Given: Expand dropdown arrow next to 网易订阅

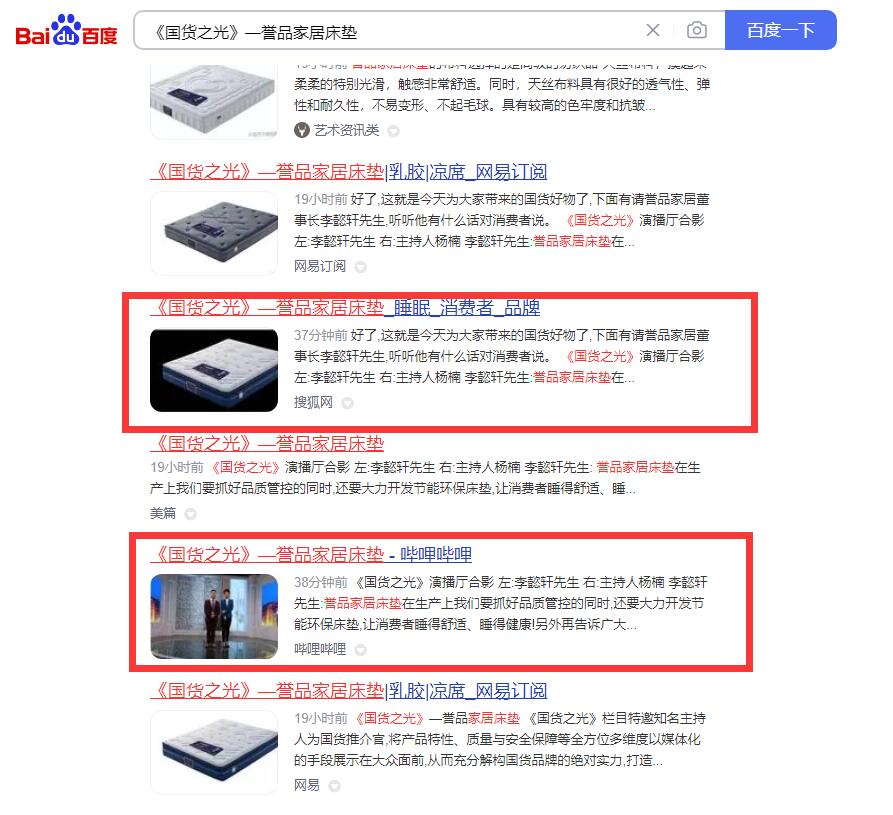Looking at the screenshot, I should click(360, 267).
